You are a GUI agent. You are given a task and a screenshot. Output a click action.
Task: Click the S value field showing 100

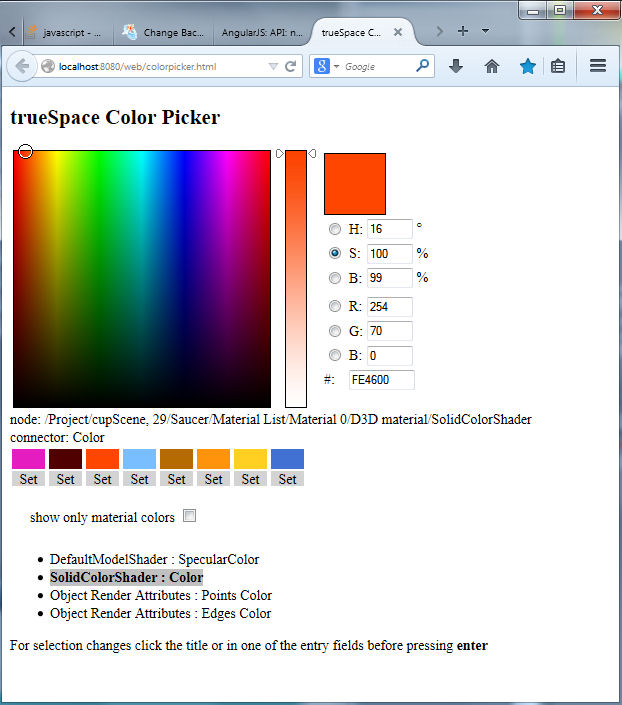(389, 254)
